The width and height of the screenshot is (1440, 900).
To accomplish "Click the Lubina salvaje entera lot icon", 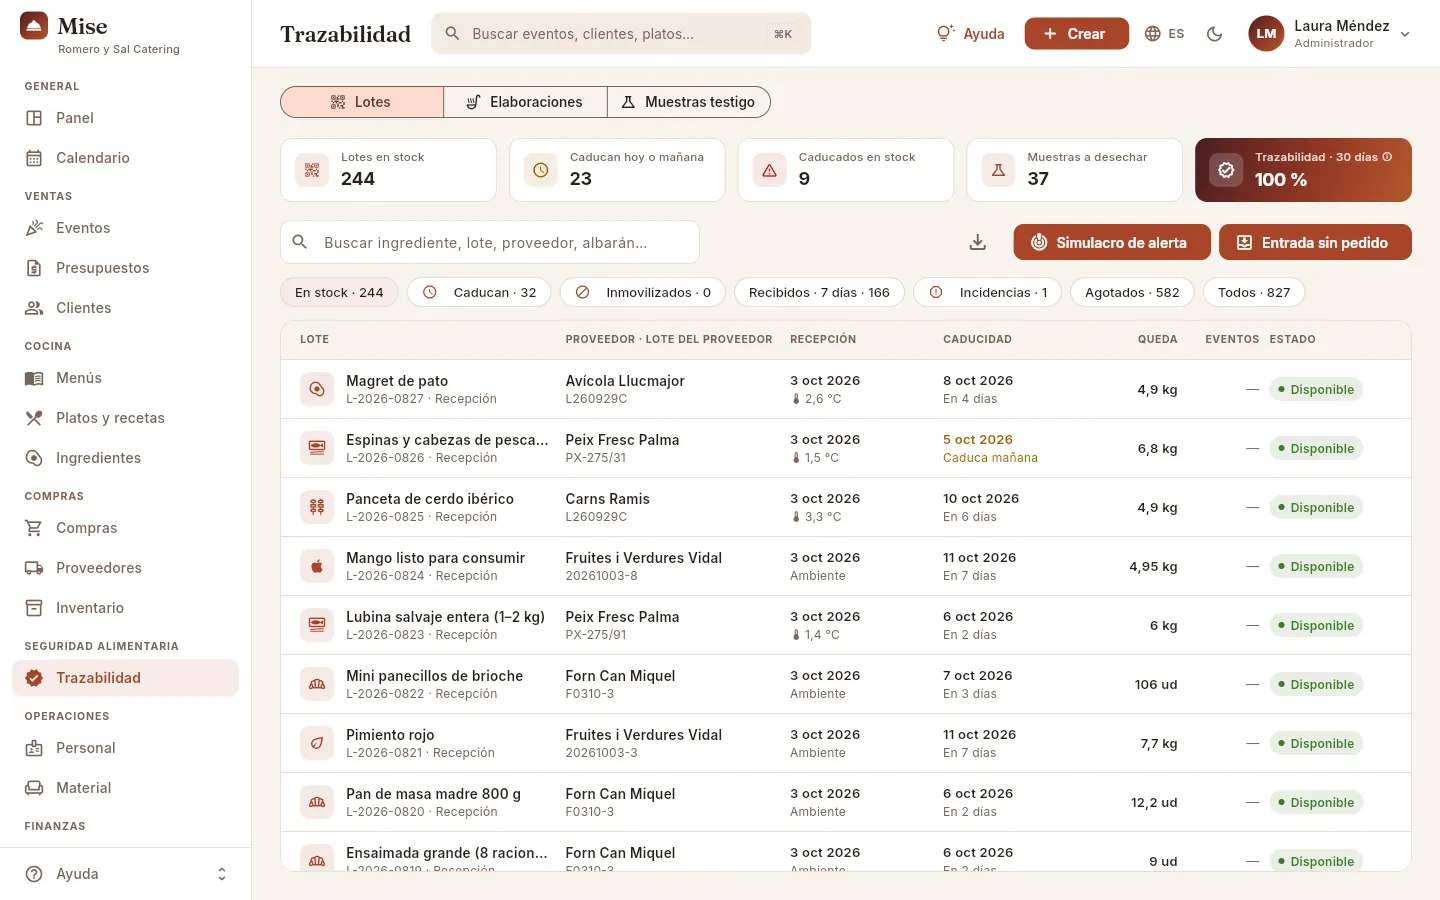I will coord(317,625).
